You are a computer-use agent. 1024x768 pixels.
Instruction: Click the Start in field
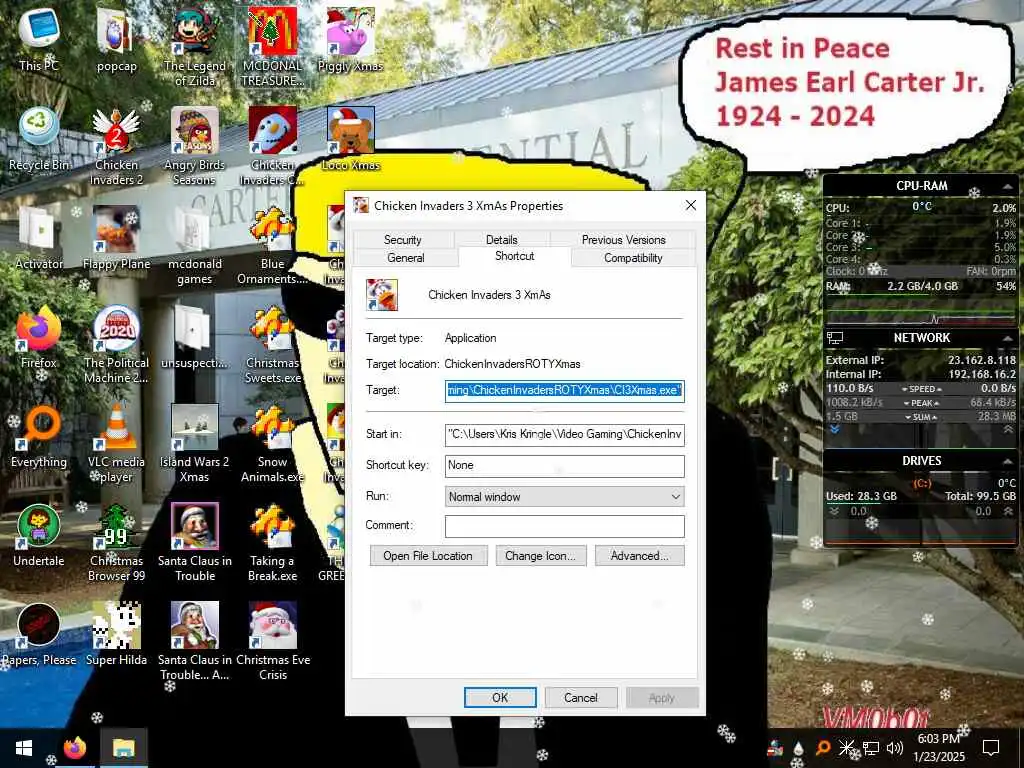564,434
